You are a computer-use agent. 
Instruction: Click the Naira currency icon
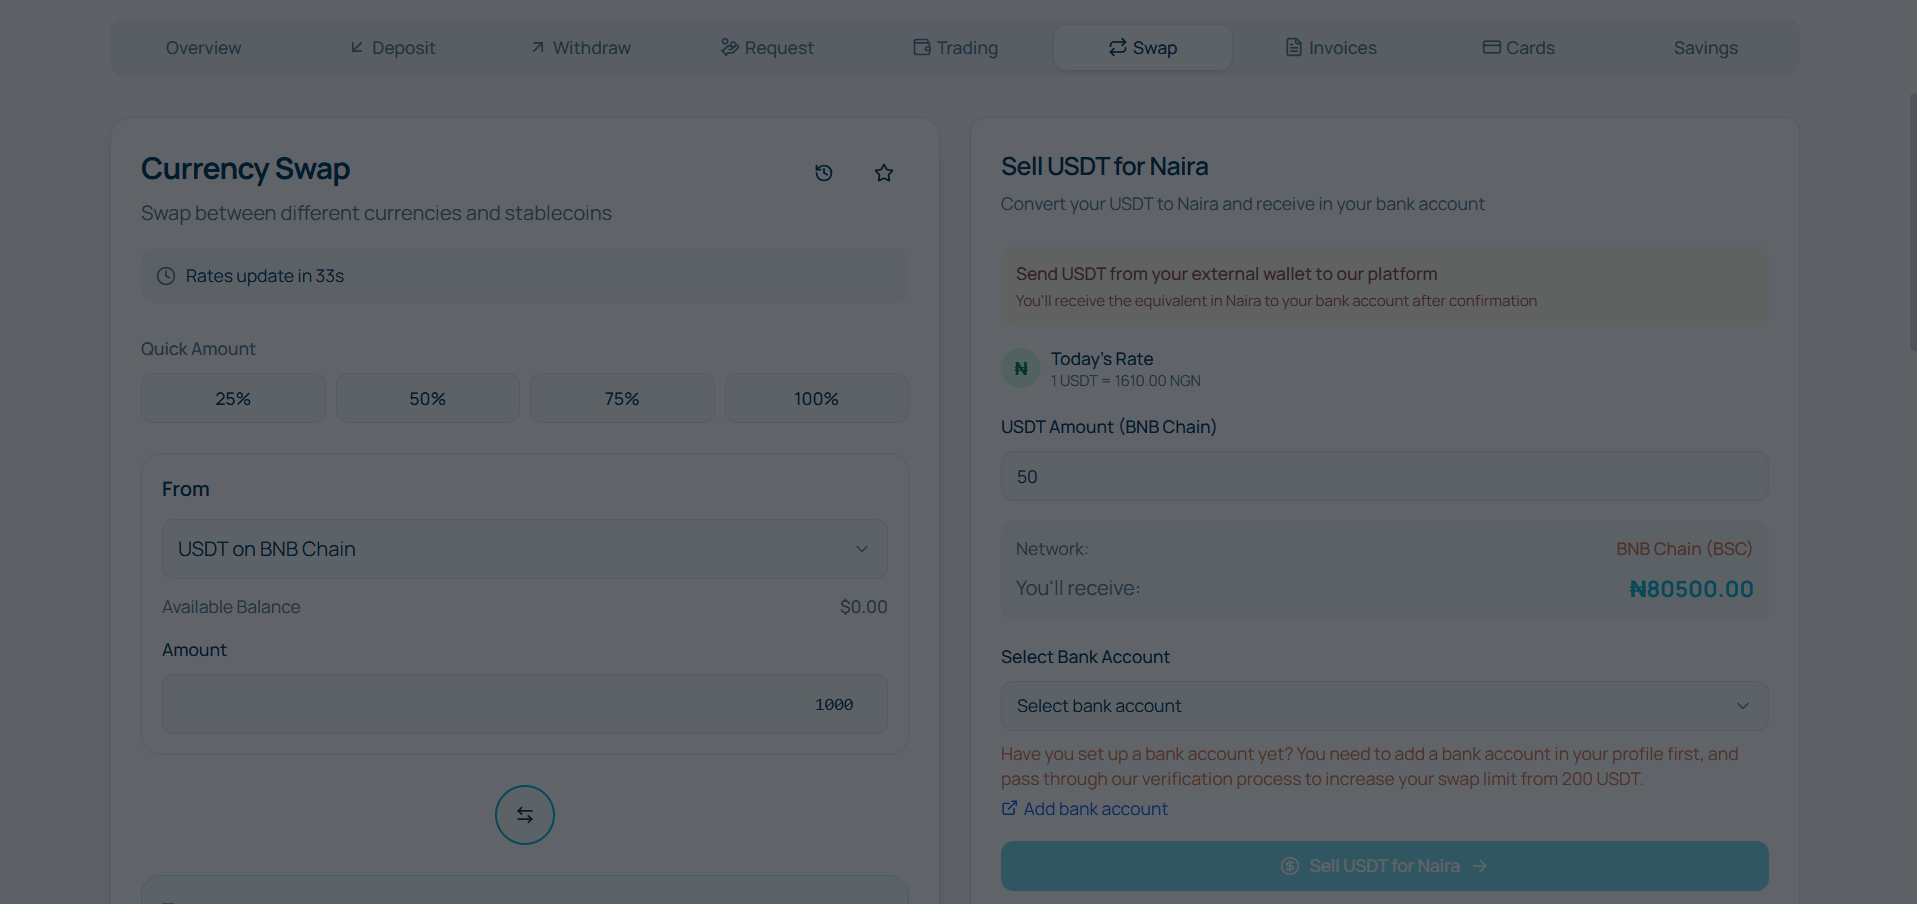tap(1021, 368)
